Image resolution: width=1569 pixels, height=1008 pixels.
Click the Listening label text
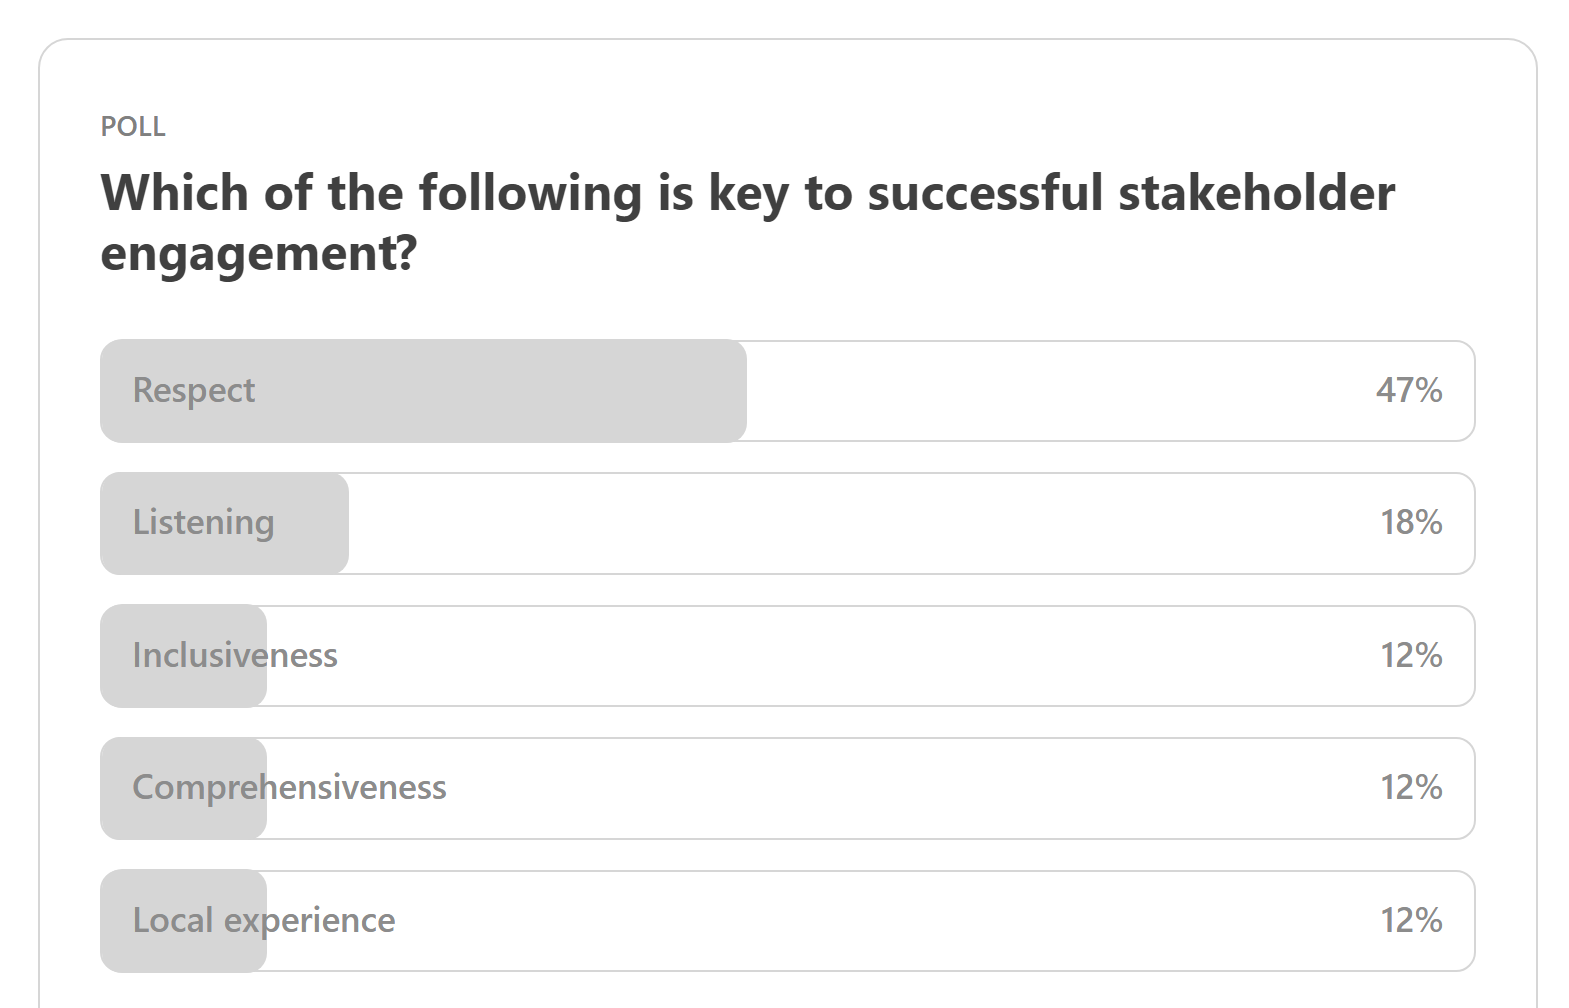click(x=203, y=522)
